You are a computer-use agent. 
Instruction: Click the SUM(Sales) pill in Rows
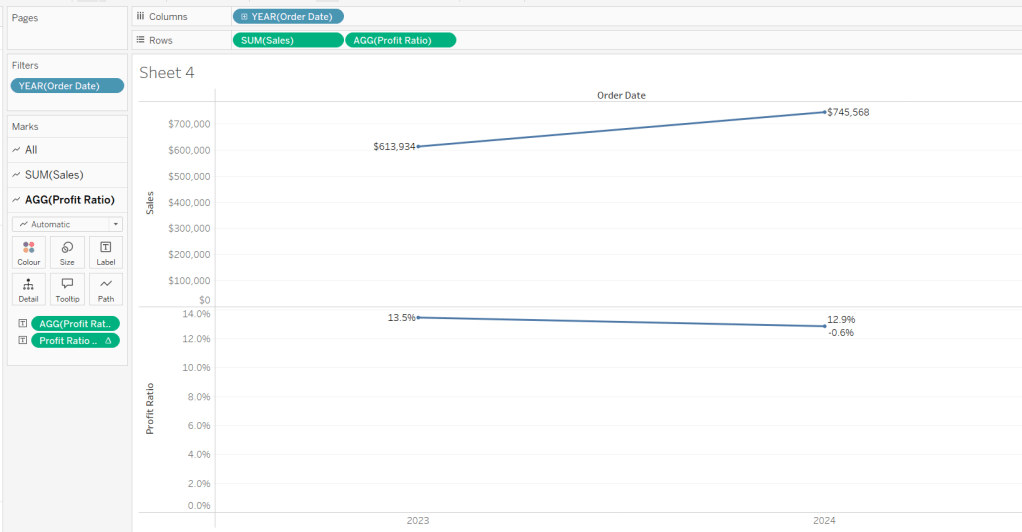pos(286,40)
